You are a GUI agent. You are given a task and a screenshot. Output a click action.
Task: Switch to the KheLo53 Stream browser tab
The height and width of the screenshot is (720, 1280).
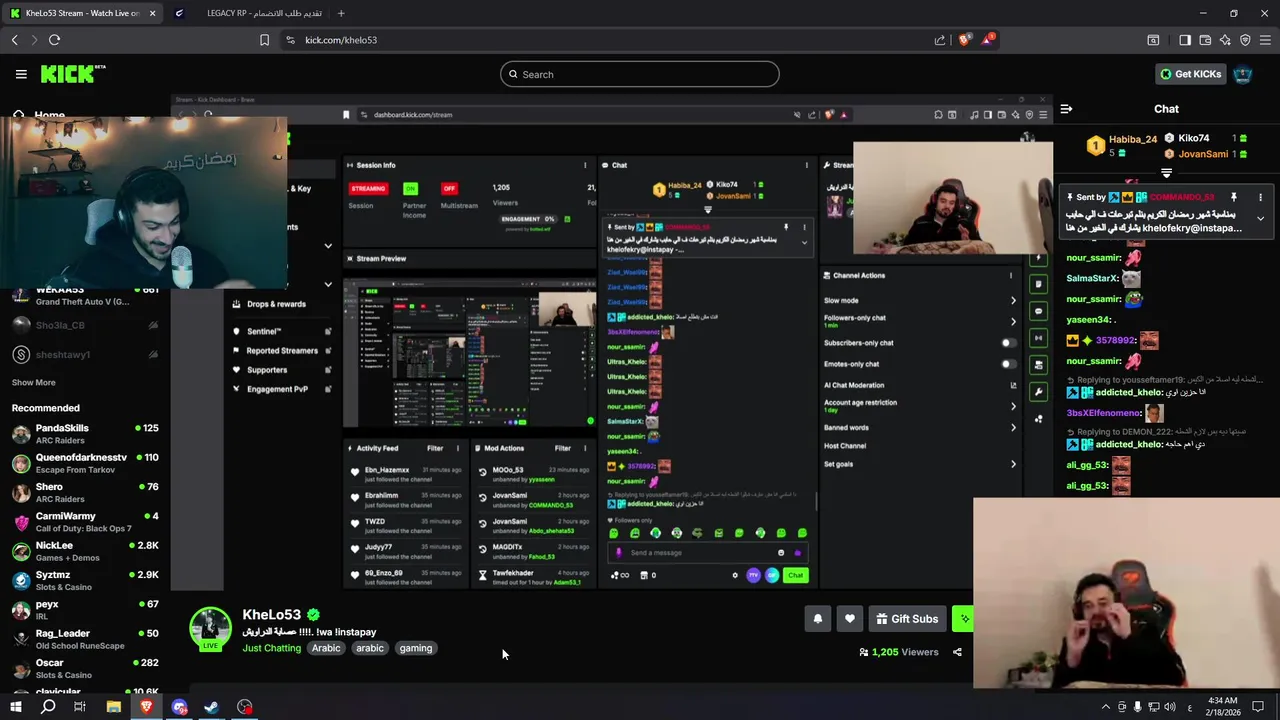point(81,13)
